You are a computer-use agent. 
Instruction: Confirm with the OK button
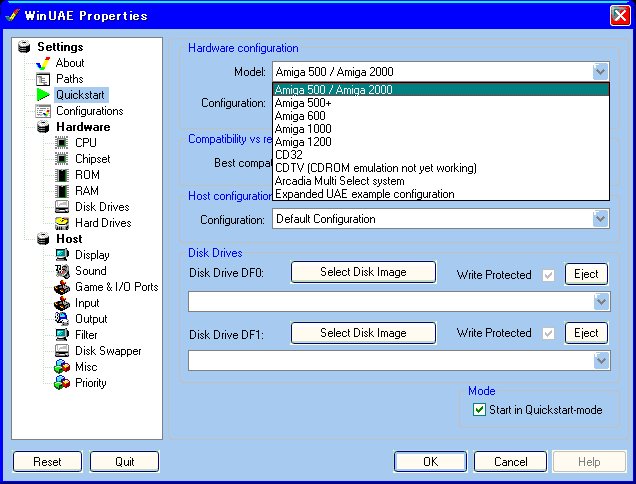430,462
